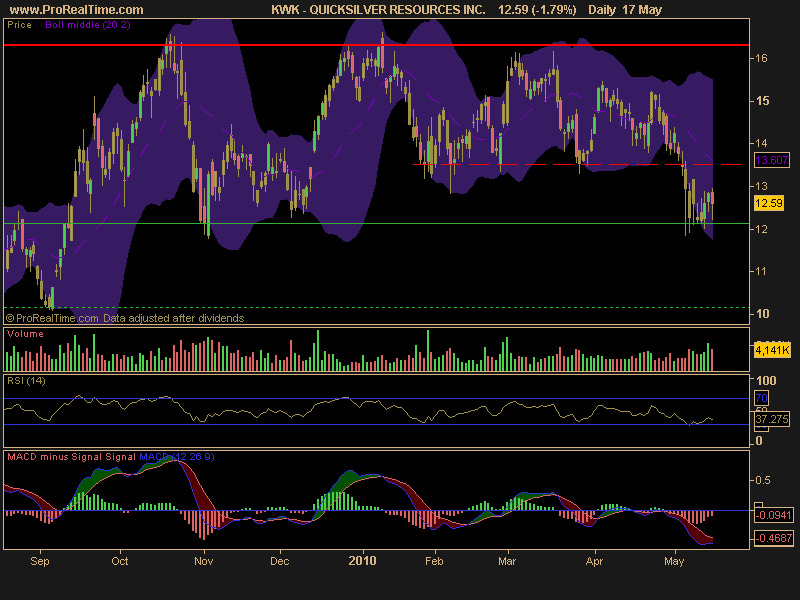
Task: Select the solid red resistance line above 16
Action: pos(377,45)
